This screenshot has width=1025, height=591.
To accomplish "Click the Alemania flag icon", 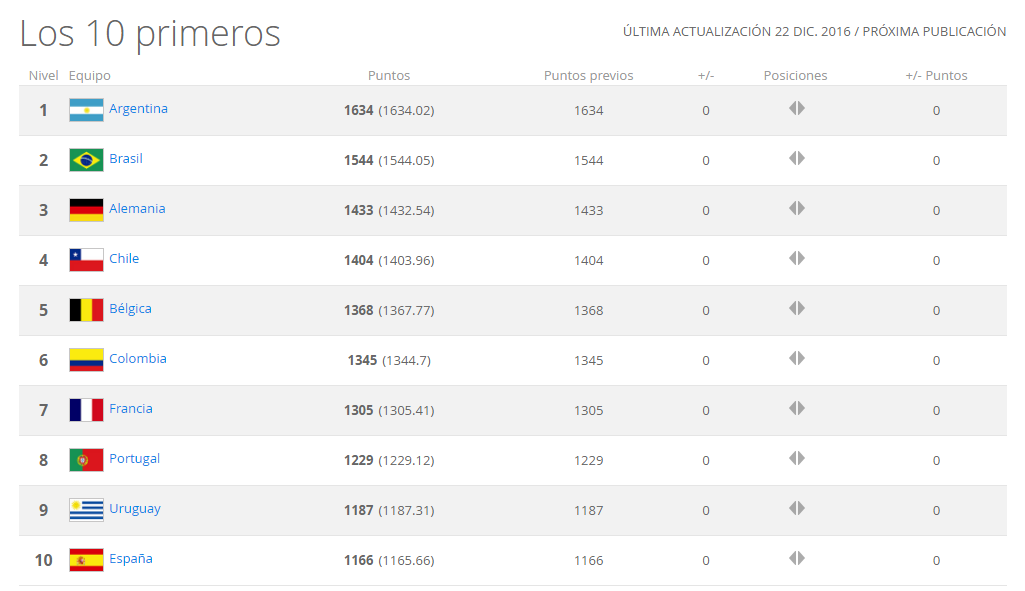I will (86, 210).
